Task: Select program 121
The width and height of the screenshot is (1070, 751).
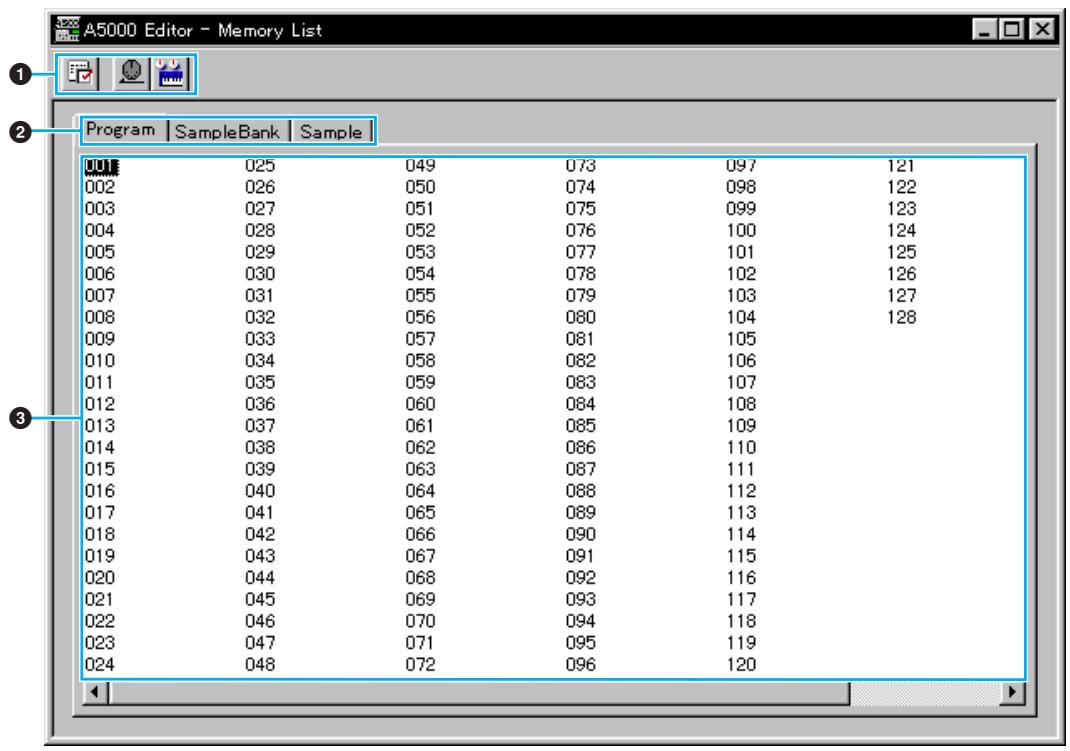Action: (x=901, y=166)
